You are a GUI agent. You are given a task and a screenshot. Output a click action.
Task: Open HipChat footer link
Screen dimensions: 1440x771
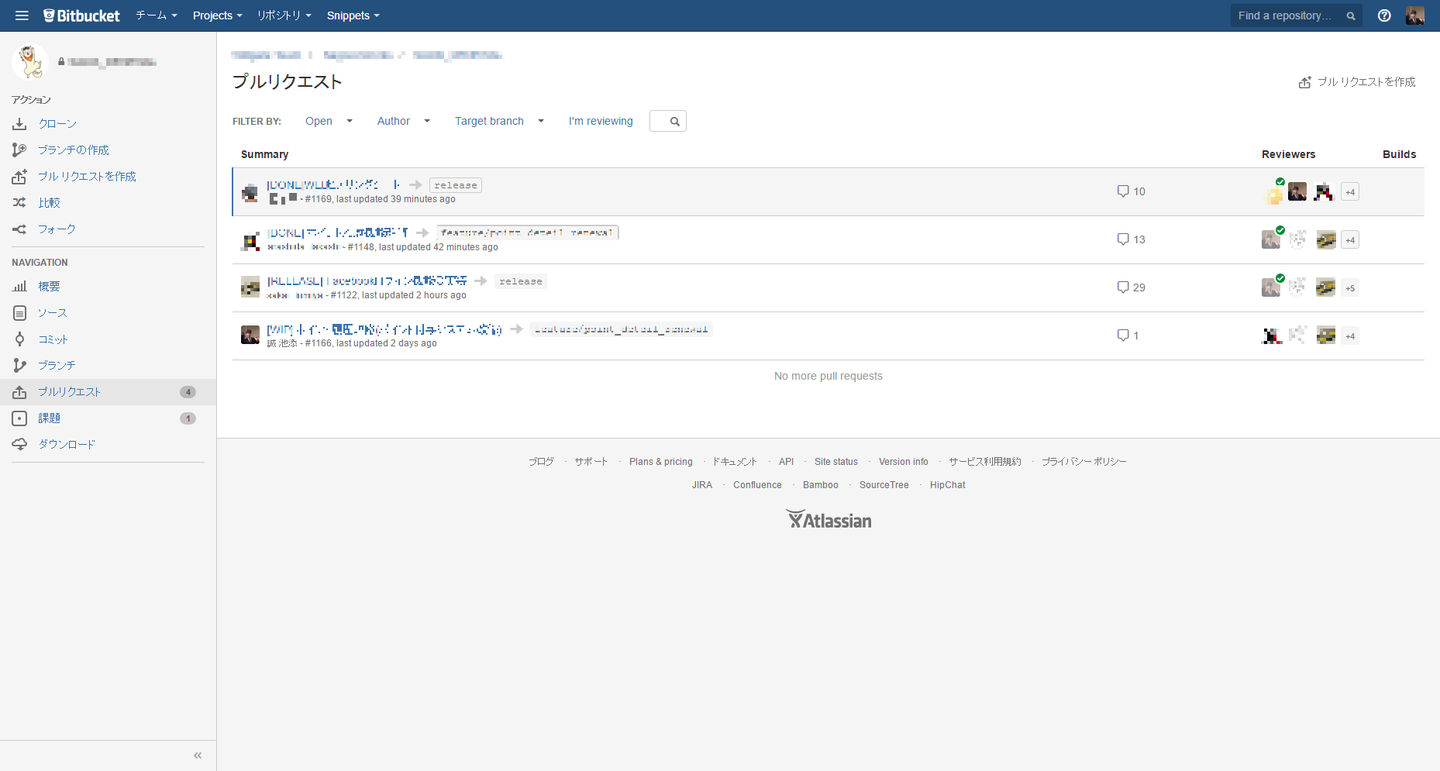point(948,485)
